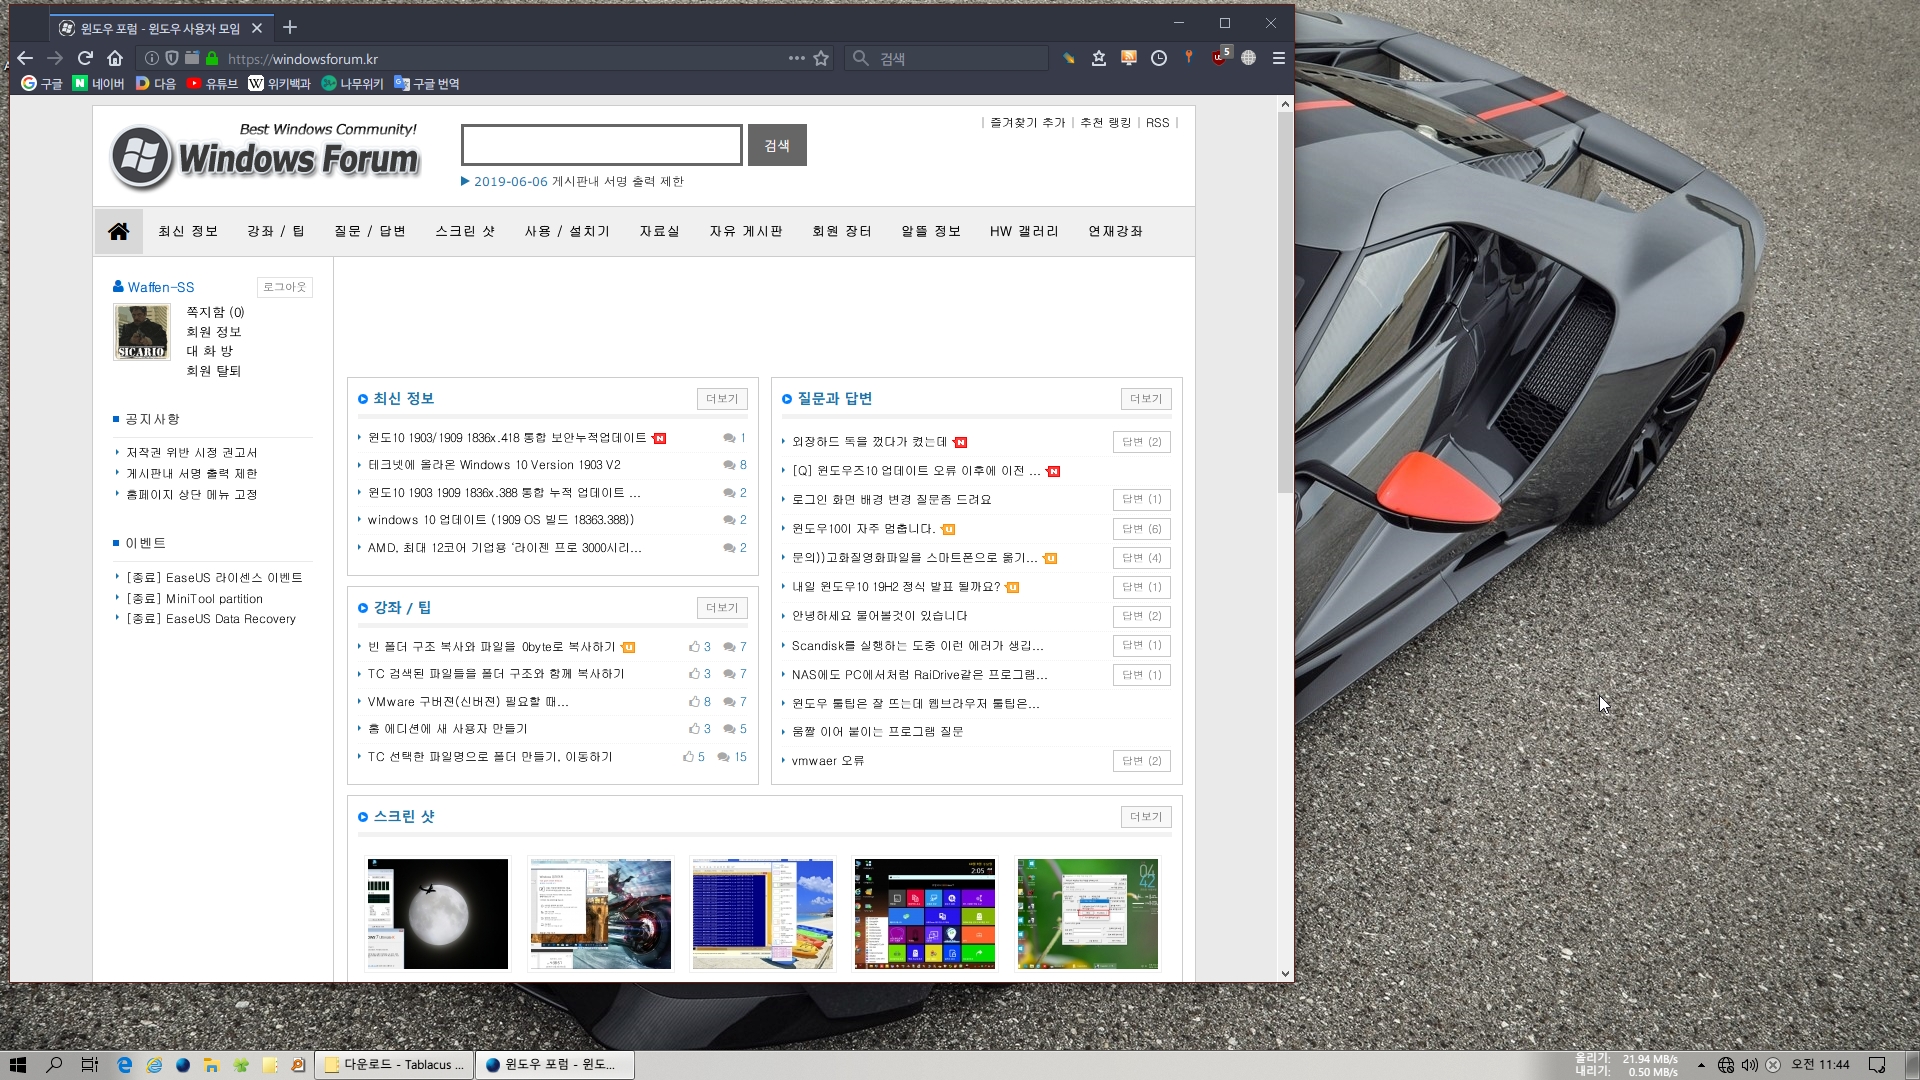The width and height of the screenshot is (1920, 1080).
Task: Open the Waffen-SS profile link
Action: [x=160, y=287]
